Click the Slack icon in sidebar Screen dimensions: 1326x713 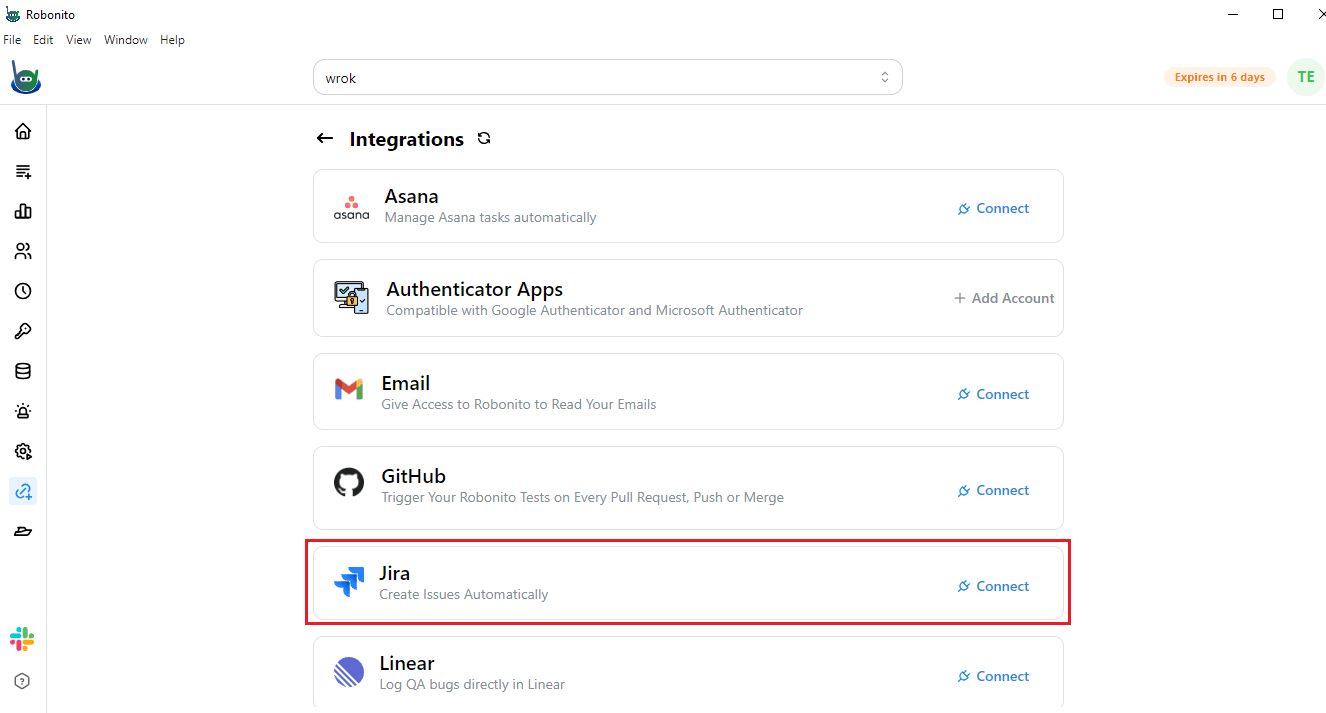click(x=22, y=639)
